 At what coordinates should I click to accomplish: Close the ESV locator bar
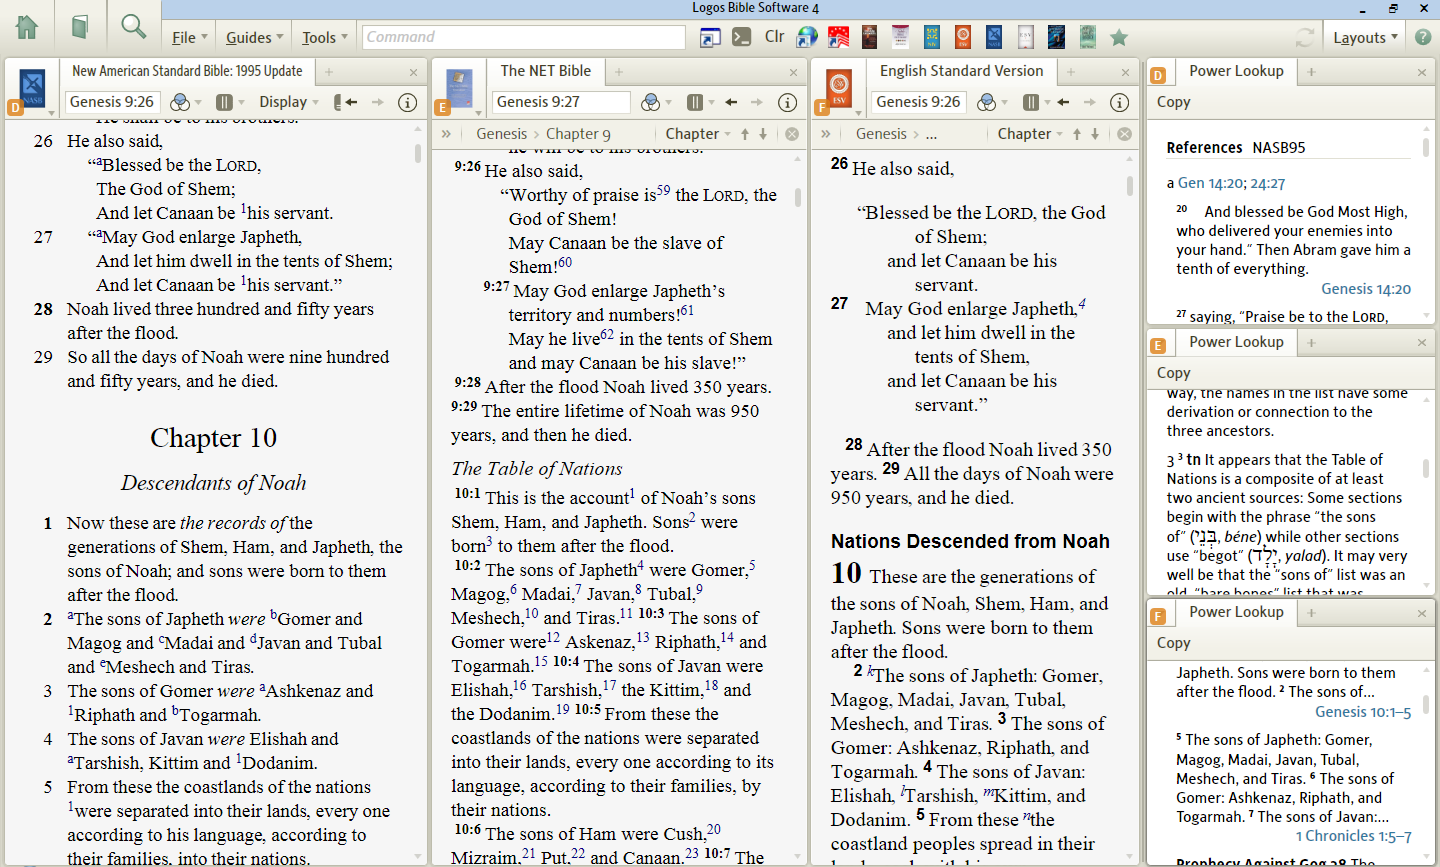(x=1124, y=134)
